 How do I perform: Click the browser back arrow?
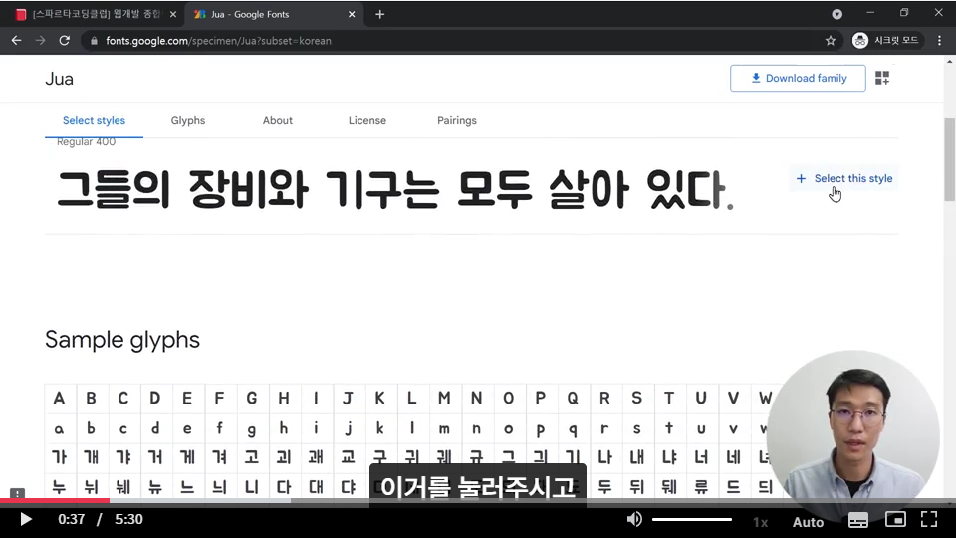(x=16, y=41)
